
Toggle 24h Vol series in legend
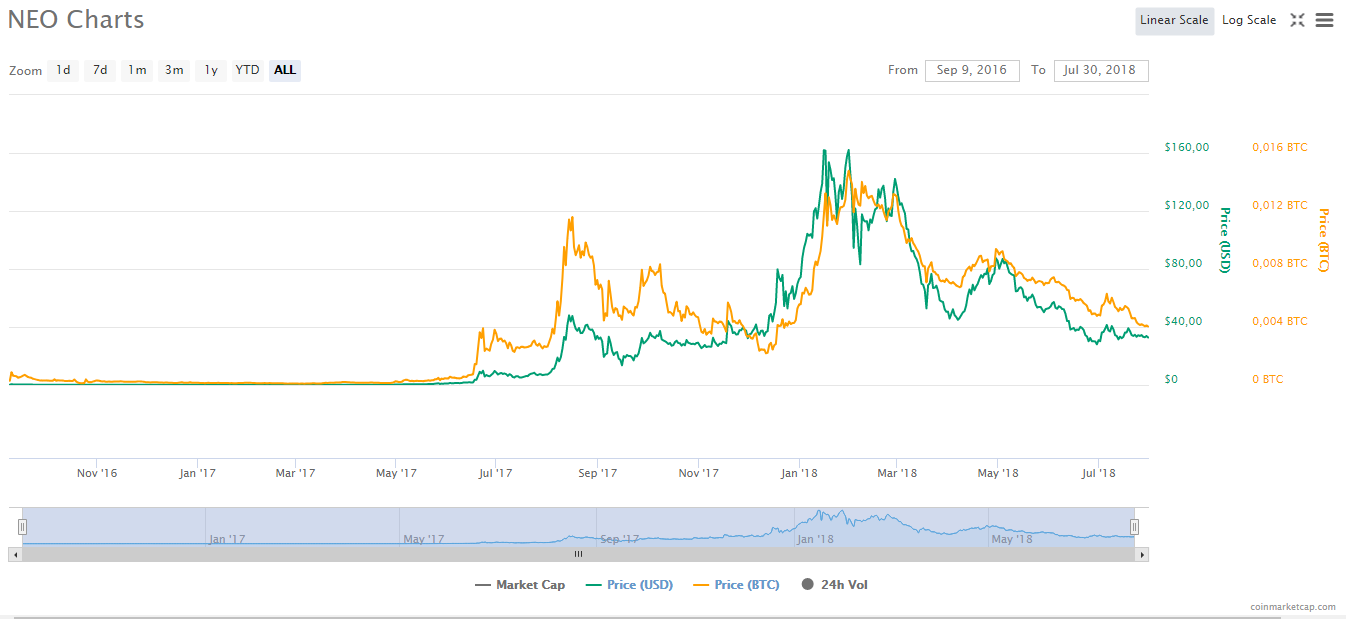tap(835, 585)
